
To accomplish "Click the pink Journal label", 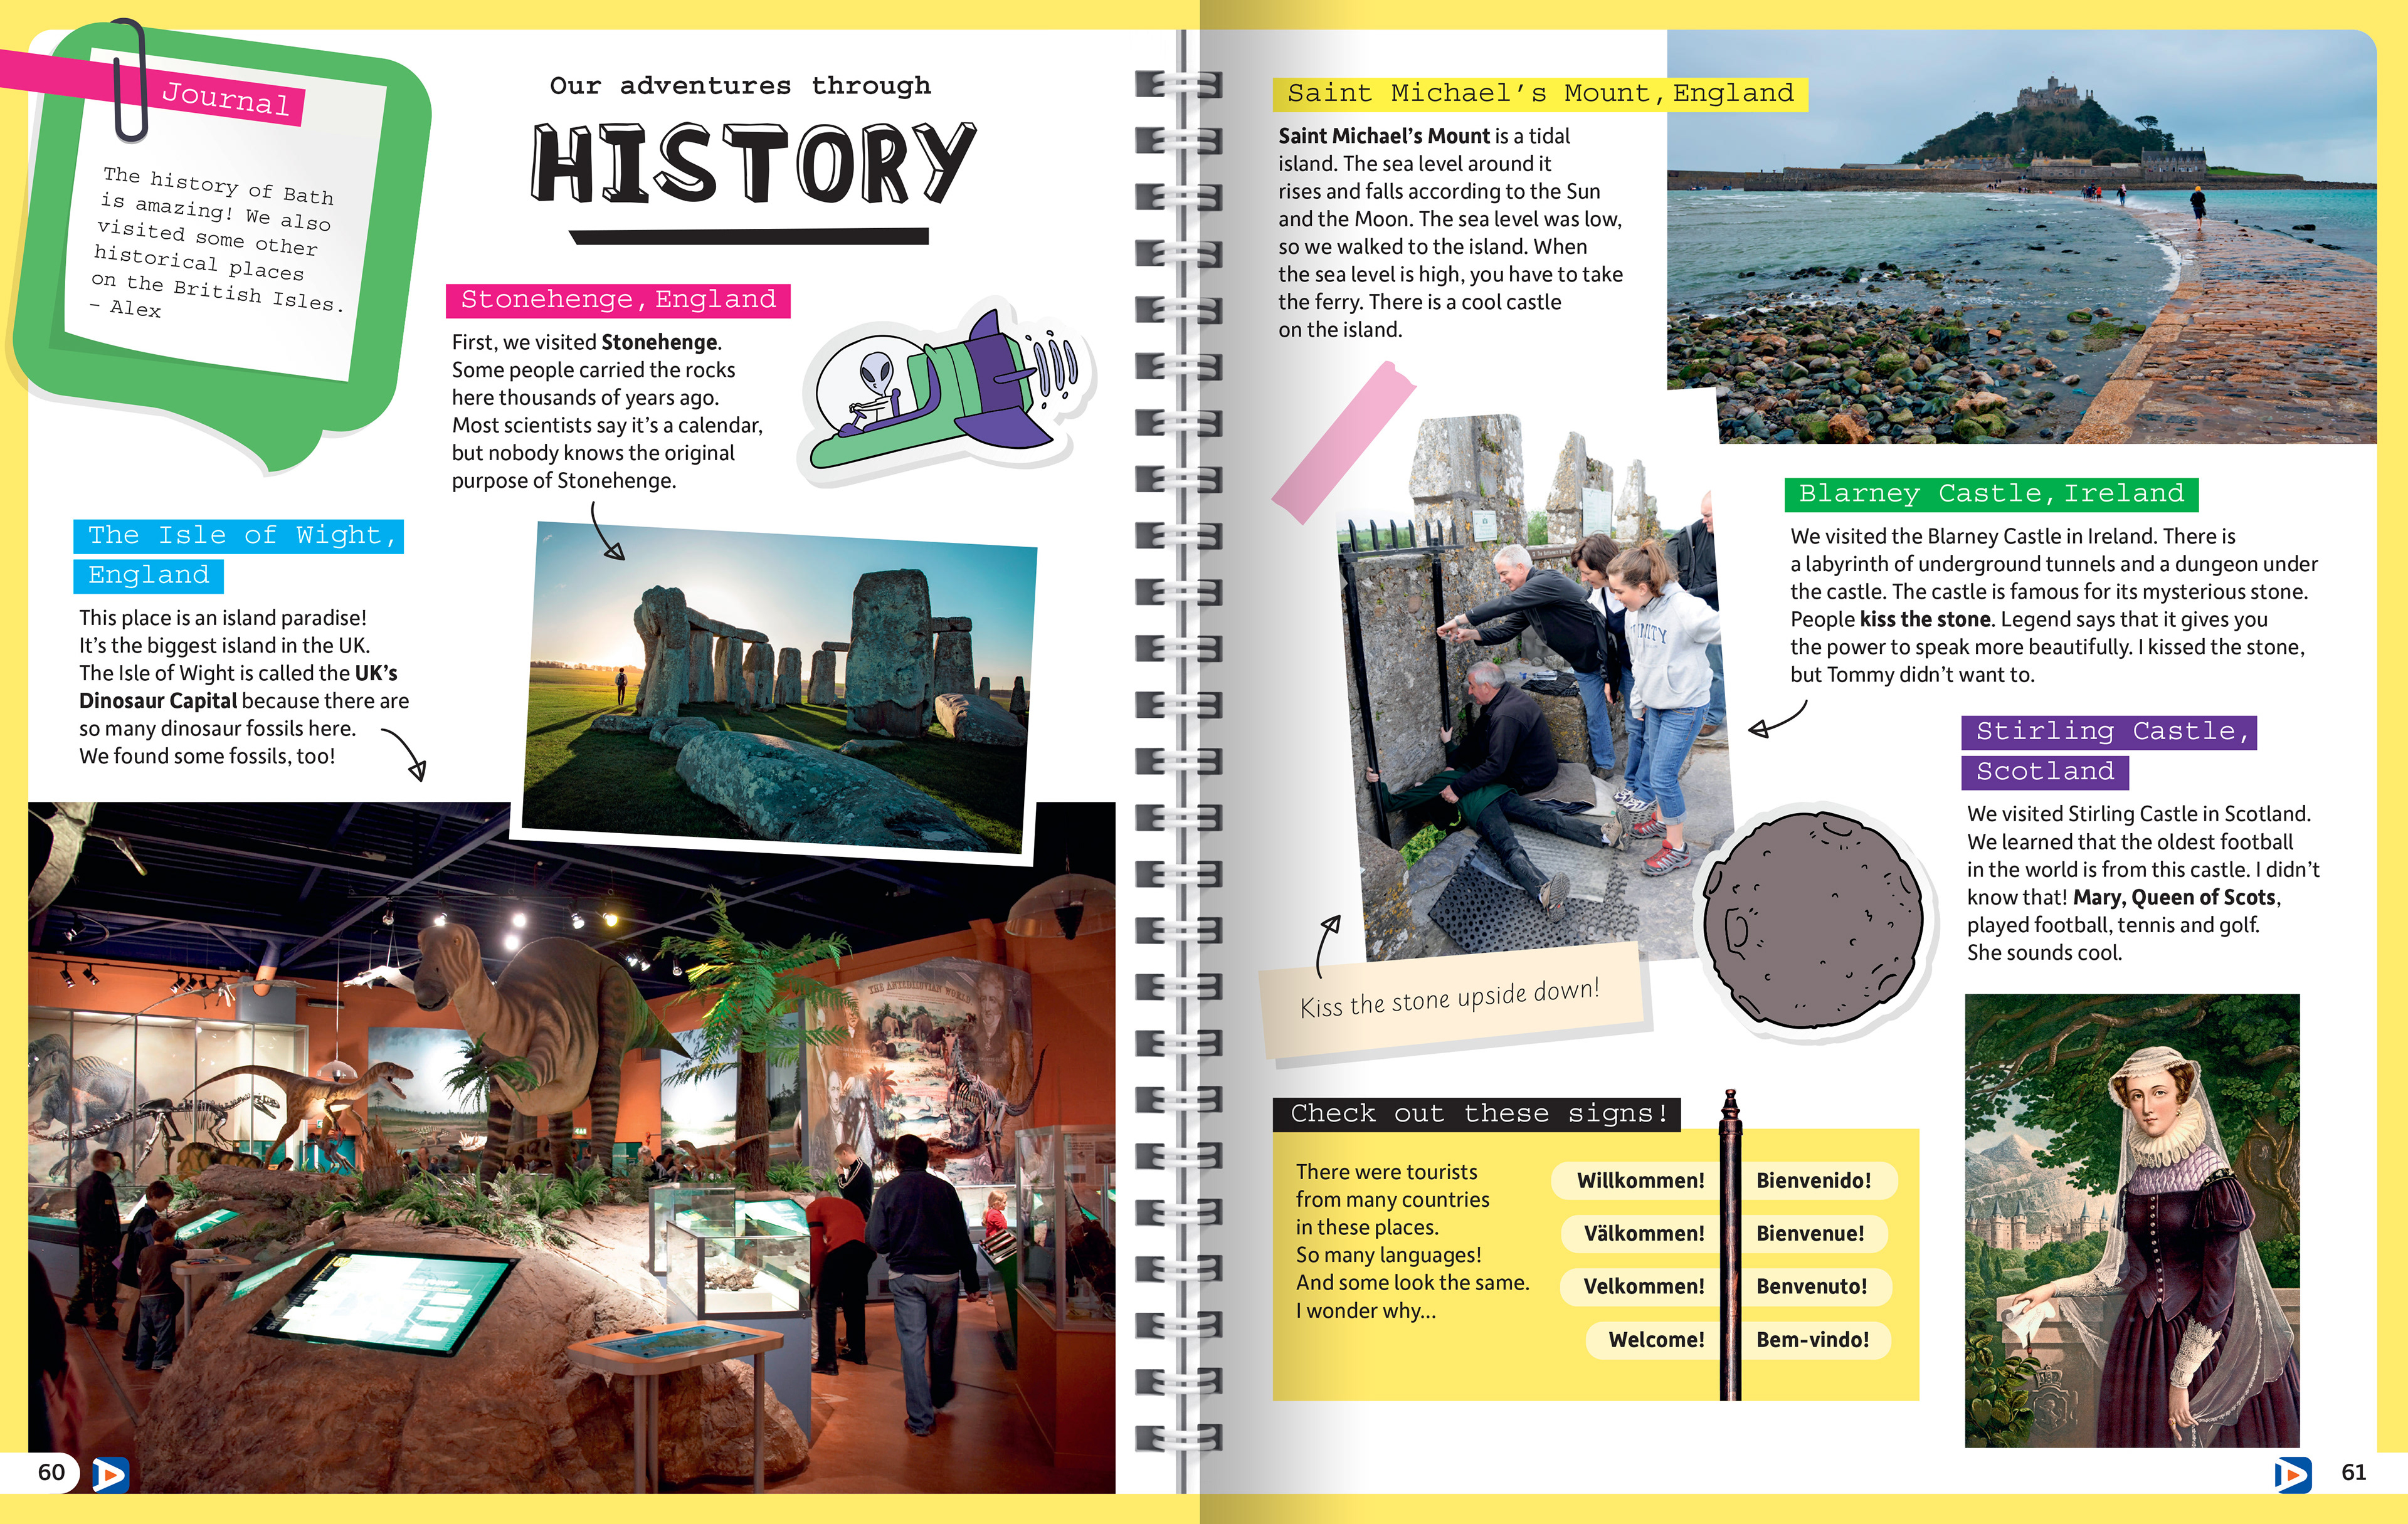I will point(226,99).
